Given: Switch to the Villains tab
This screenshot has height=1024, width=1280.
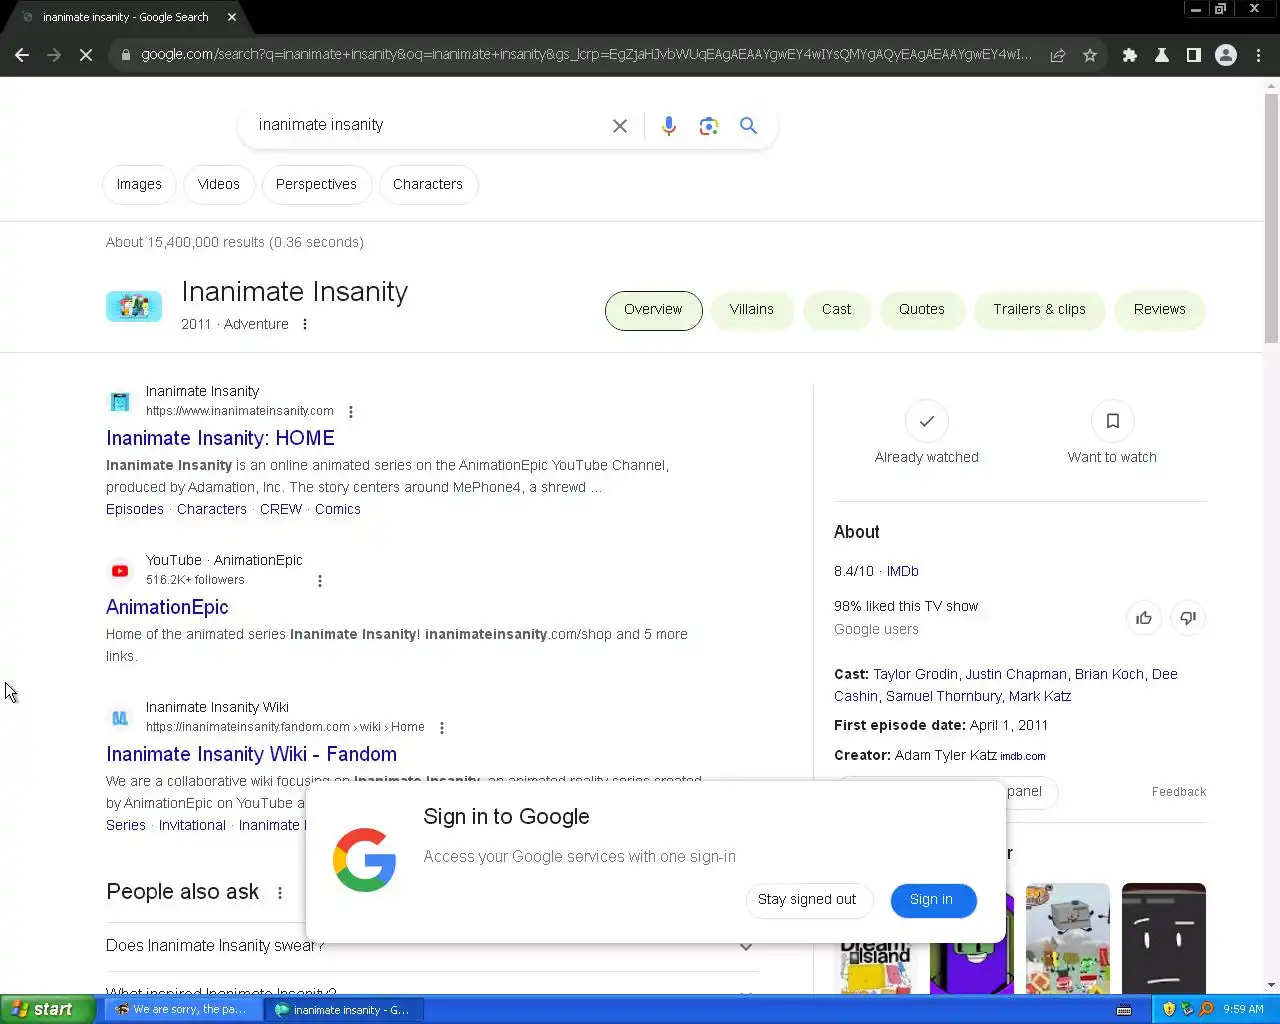Looking at the screenshot, I should click(x=752, y=310).
